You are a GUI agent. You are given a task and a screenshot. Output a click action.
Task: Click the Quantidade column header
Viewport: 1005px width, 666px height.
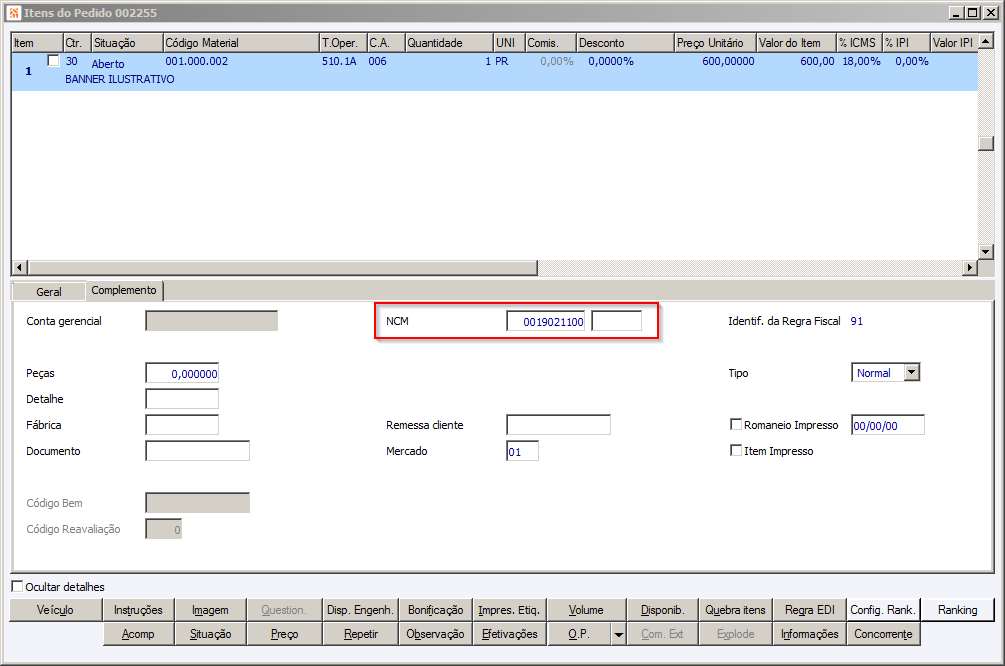(449, 43)
